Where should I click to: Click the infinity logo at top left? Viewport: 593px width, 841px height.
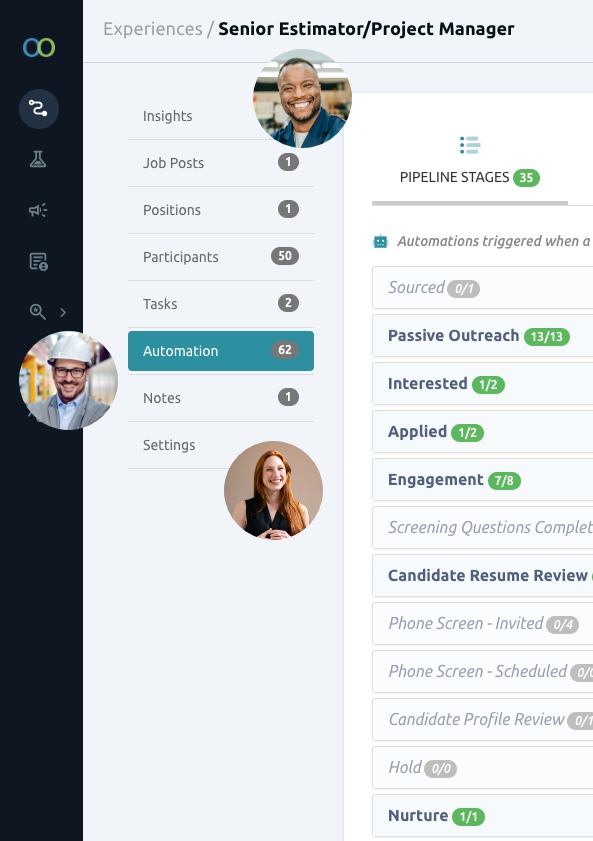39,47
